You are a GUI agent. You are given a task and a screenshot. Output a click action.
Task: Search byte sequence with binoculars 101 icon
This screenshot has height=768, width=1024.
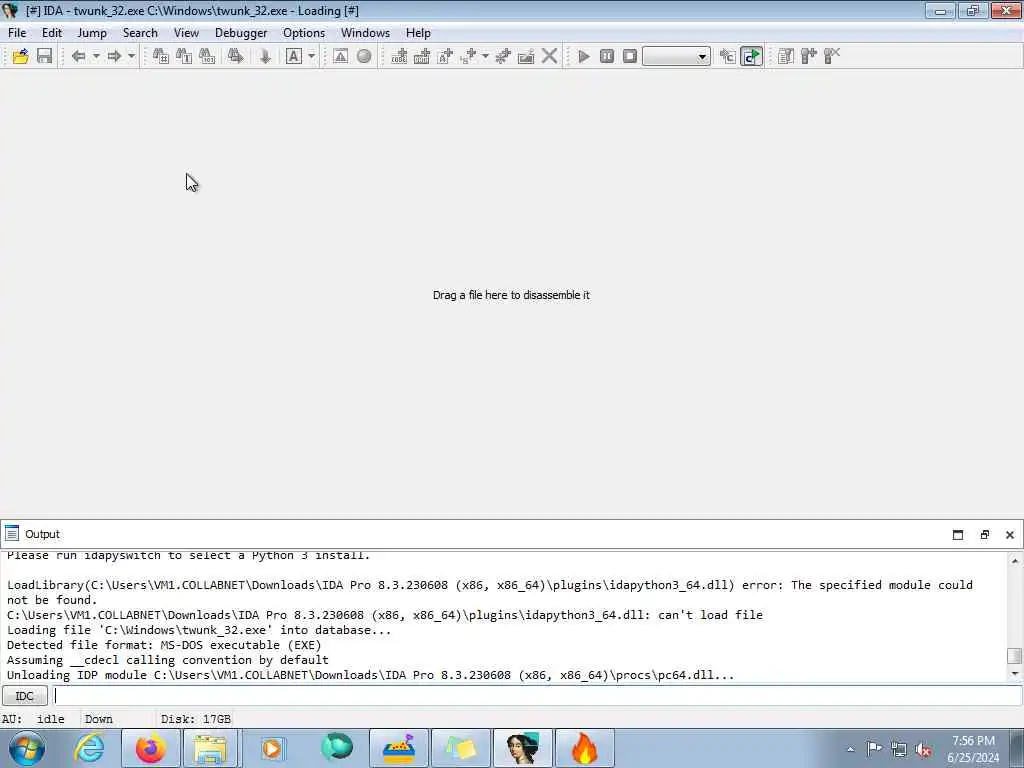pyautogui.click(x=207, y=56)
